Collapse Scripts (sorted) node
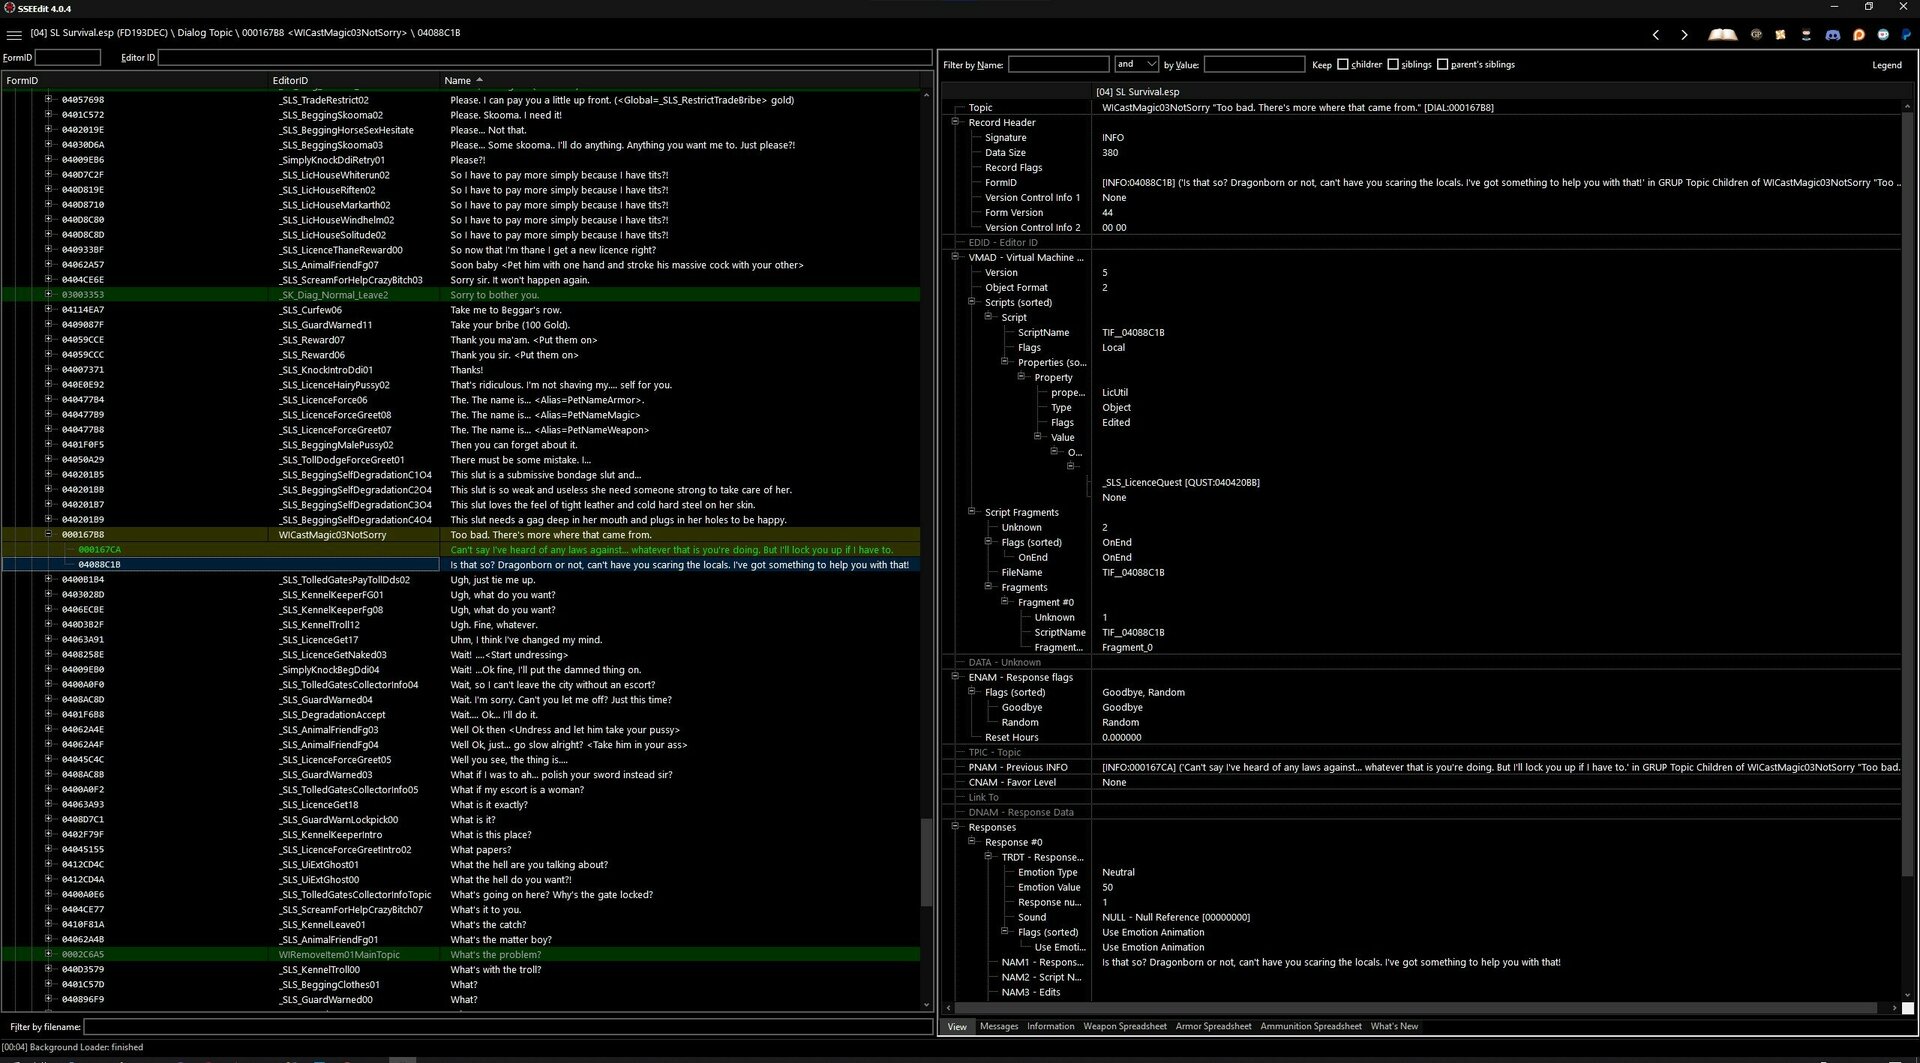Viewport: 1920px width, 1063px height. point(971,302)
